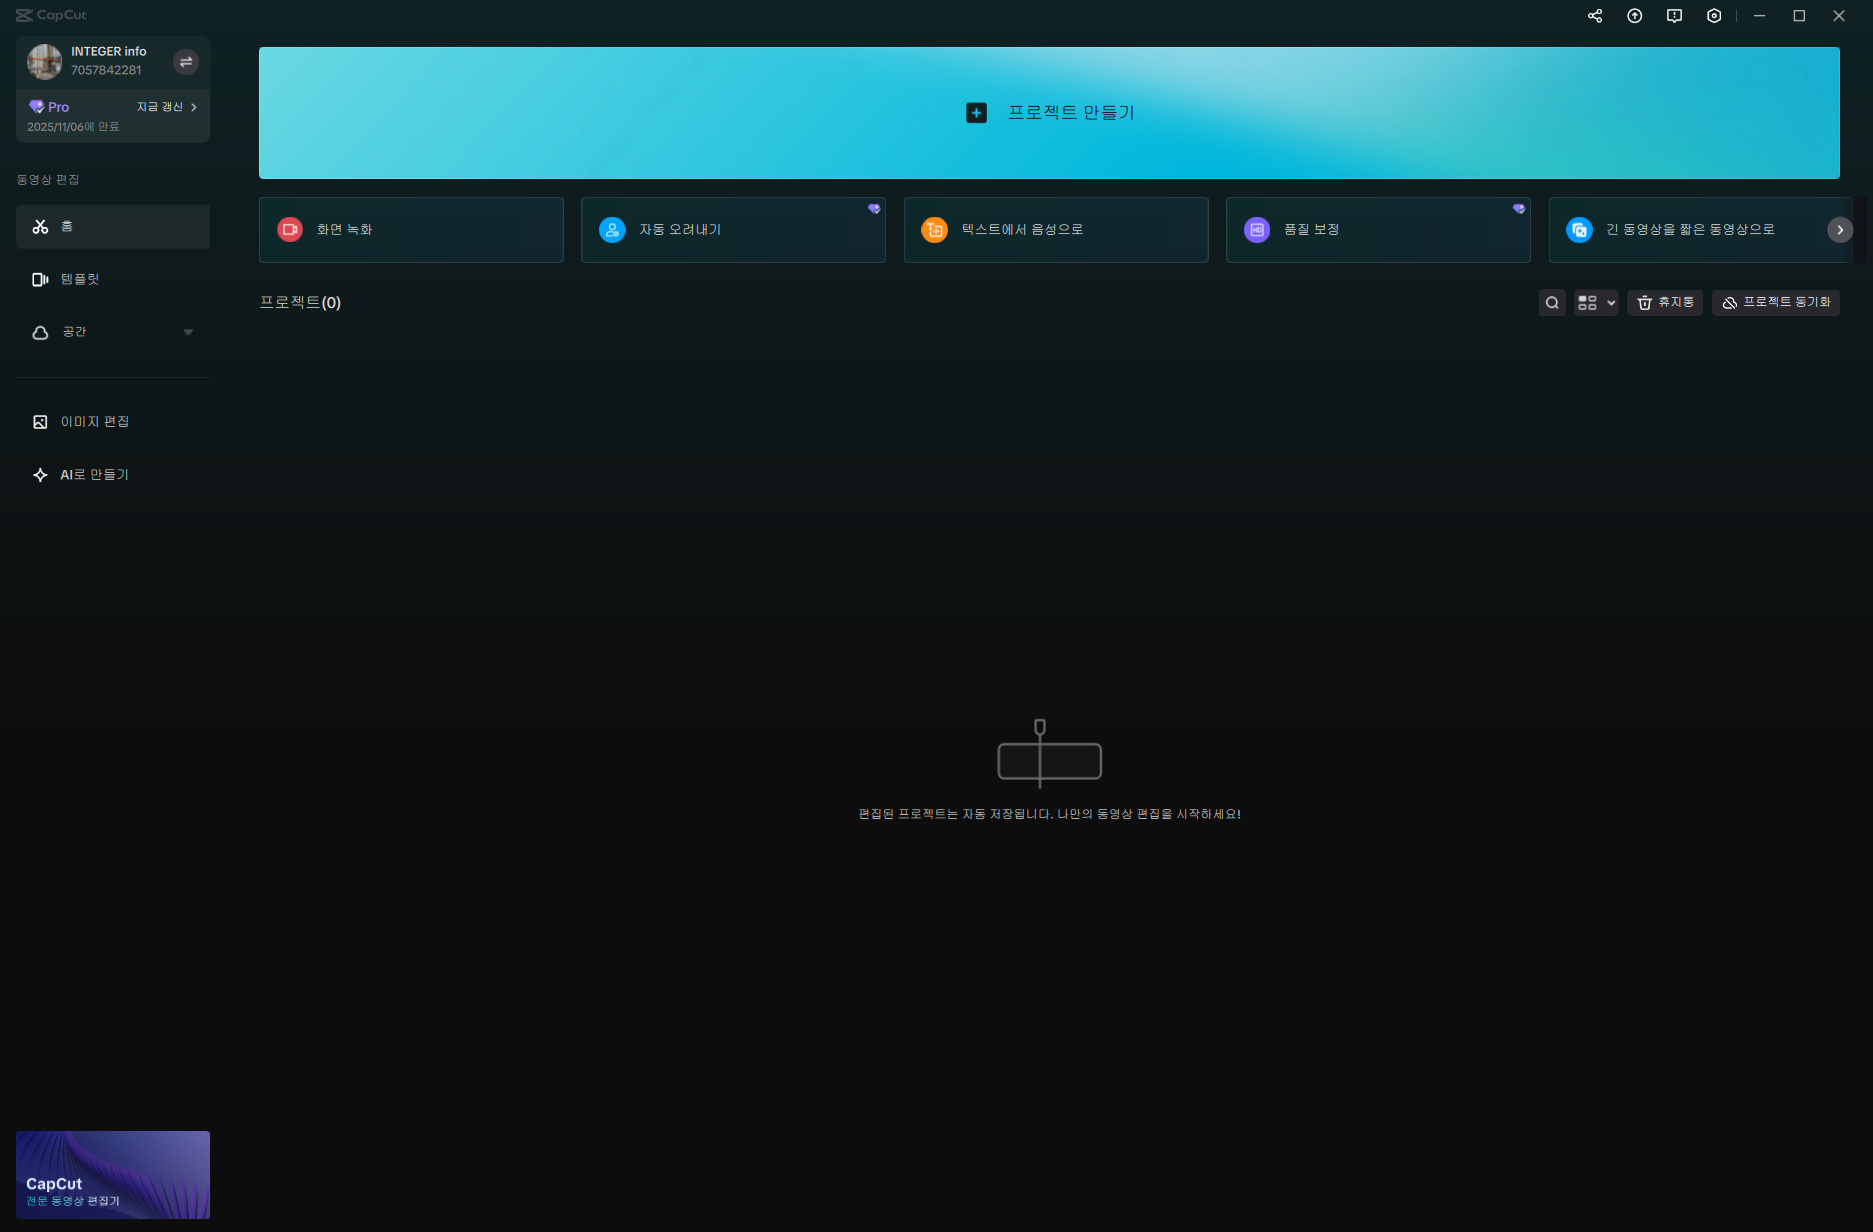
Task: Open 자동 오려내기 auto cutout card
Action: click(733, 230)
